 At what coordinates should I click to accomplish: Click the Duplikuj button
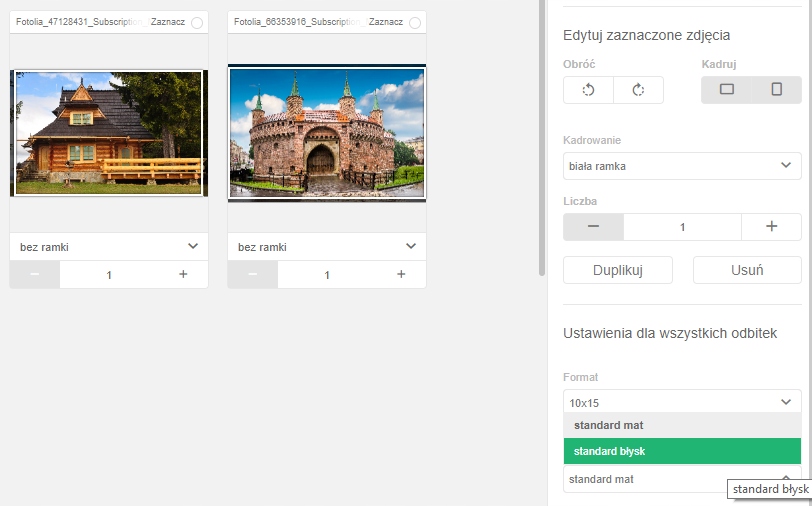click(x=618, y=270)
